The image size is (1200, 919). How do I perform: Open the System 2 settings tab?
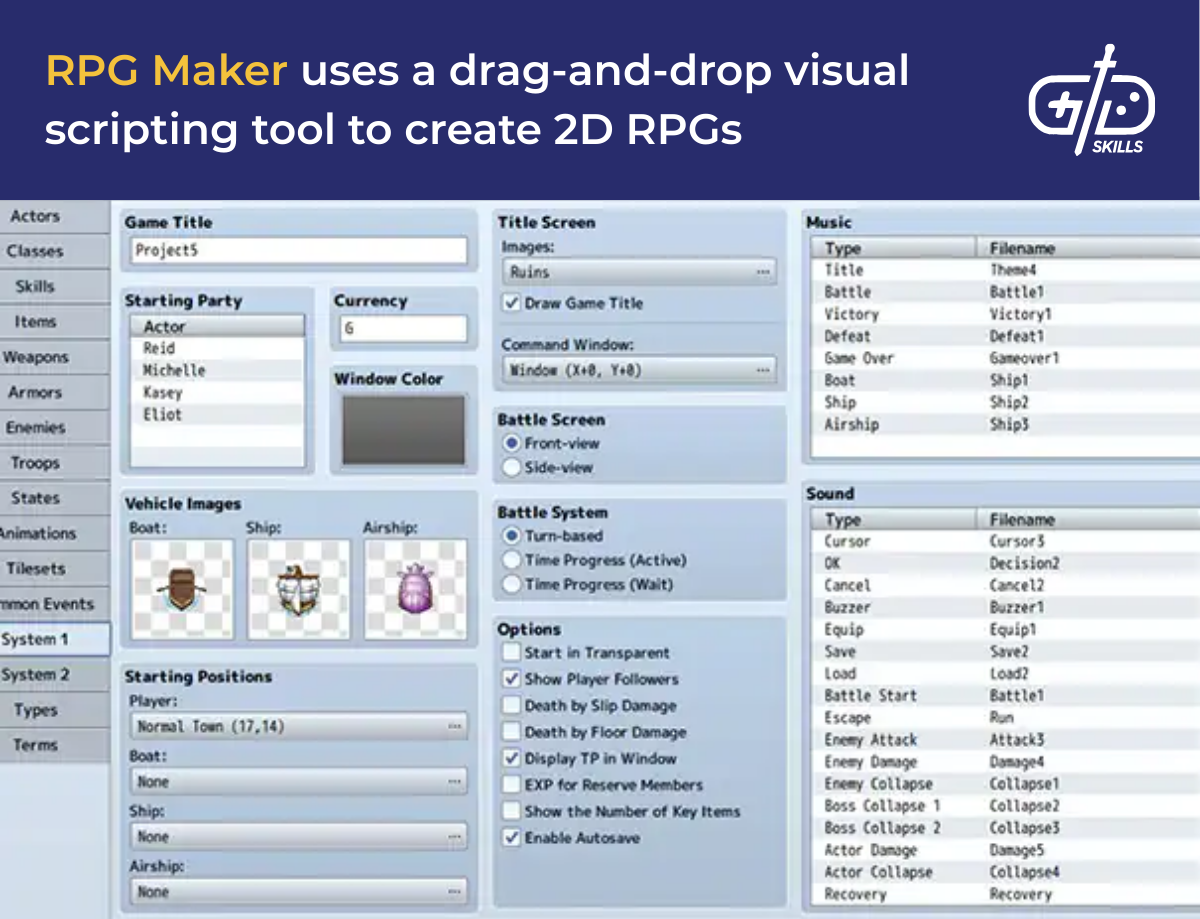42,674
